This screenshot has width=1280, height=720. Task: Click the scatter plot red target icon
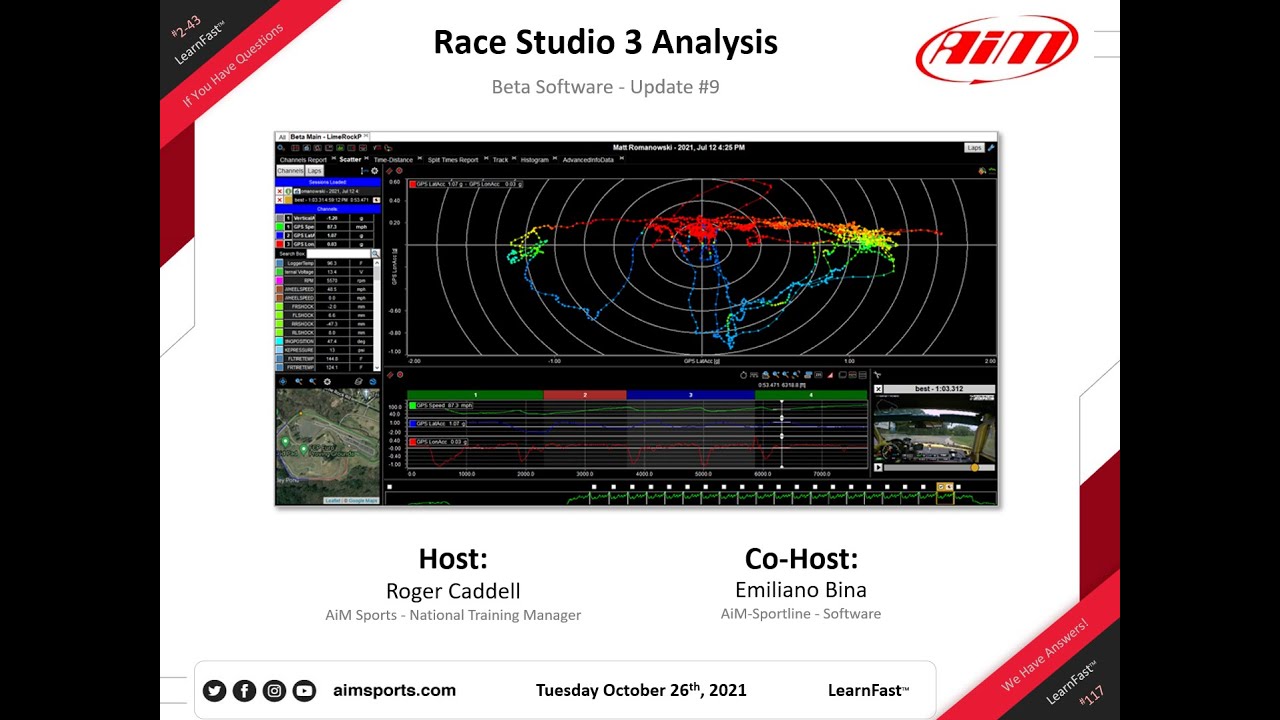coord(399,171)
